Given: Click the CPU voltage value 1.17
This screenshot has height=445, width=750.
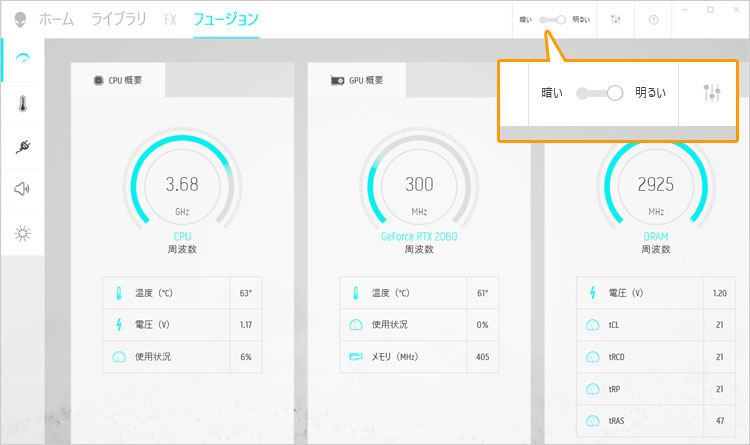Looking at the screenshot, I should tap(246, 325).
